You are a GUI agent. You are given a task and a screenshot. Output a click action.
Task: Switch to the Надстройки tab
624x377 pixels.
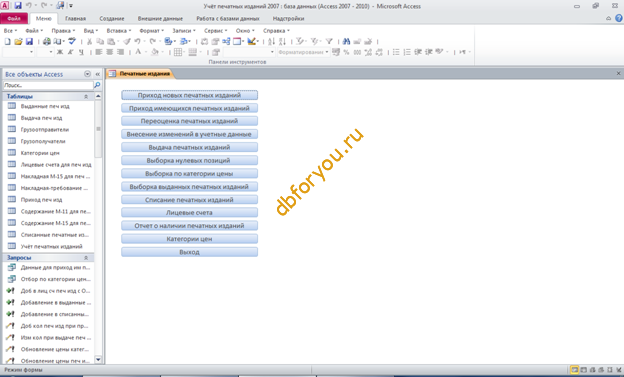point(289,18)
